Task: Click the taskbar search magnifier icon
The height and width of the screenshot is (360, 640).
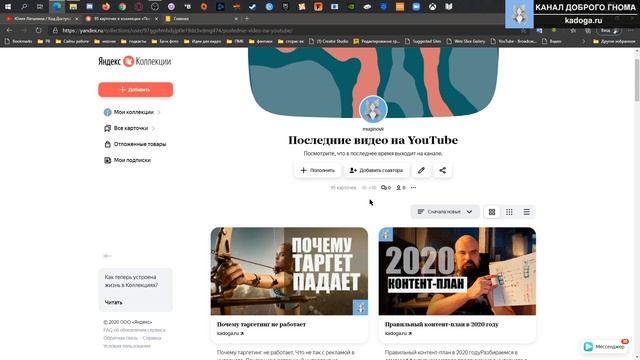Action: (x=24, y=7)
